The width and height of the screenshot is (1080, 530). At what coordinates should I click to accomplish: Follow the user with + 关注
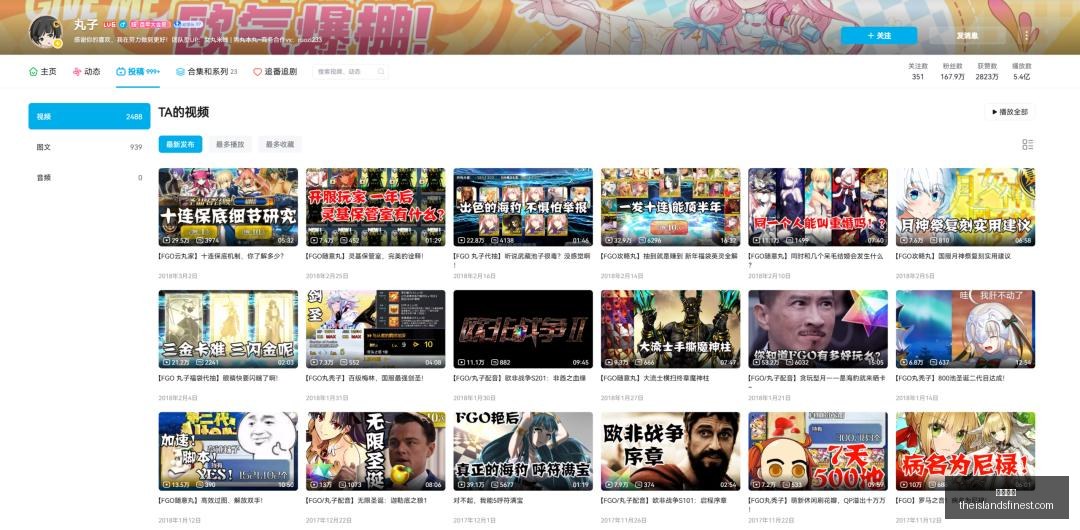coord(878,35)
